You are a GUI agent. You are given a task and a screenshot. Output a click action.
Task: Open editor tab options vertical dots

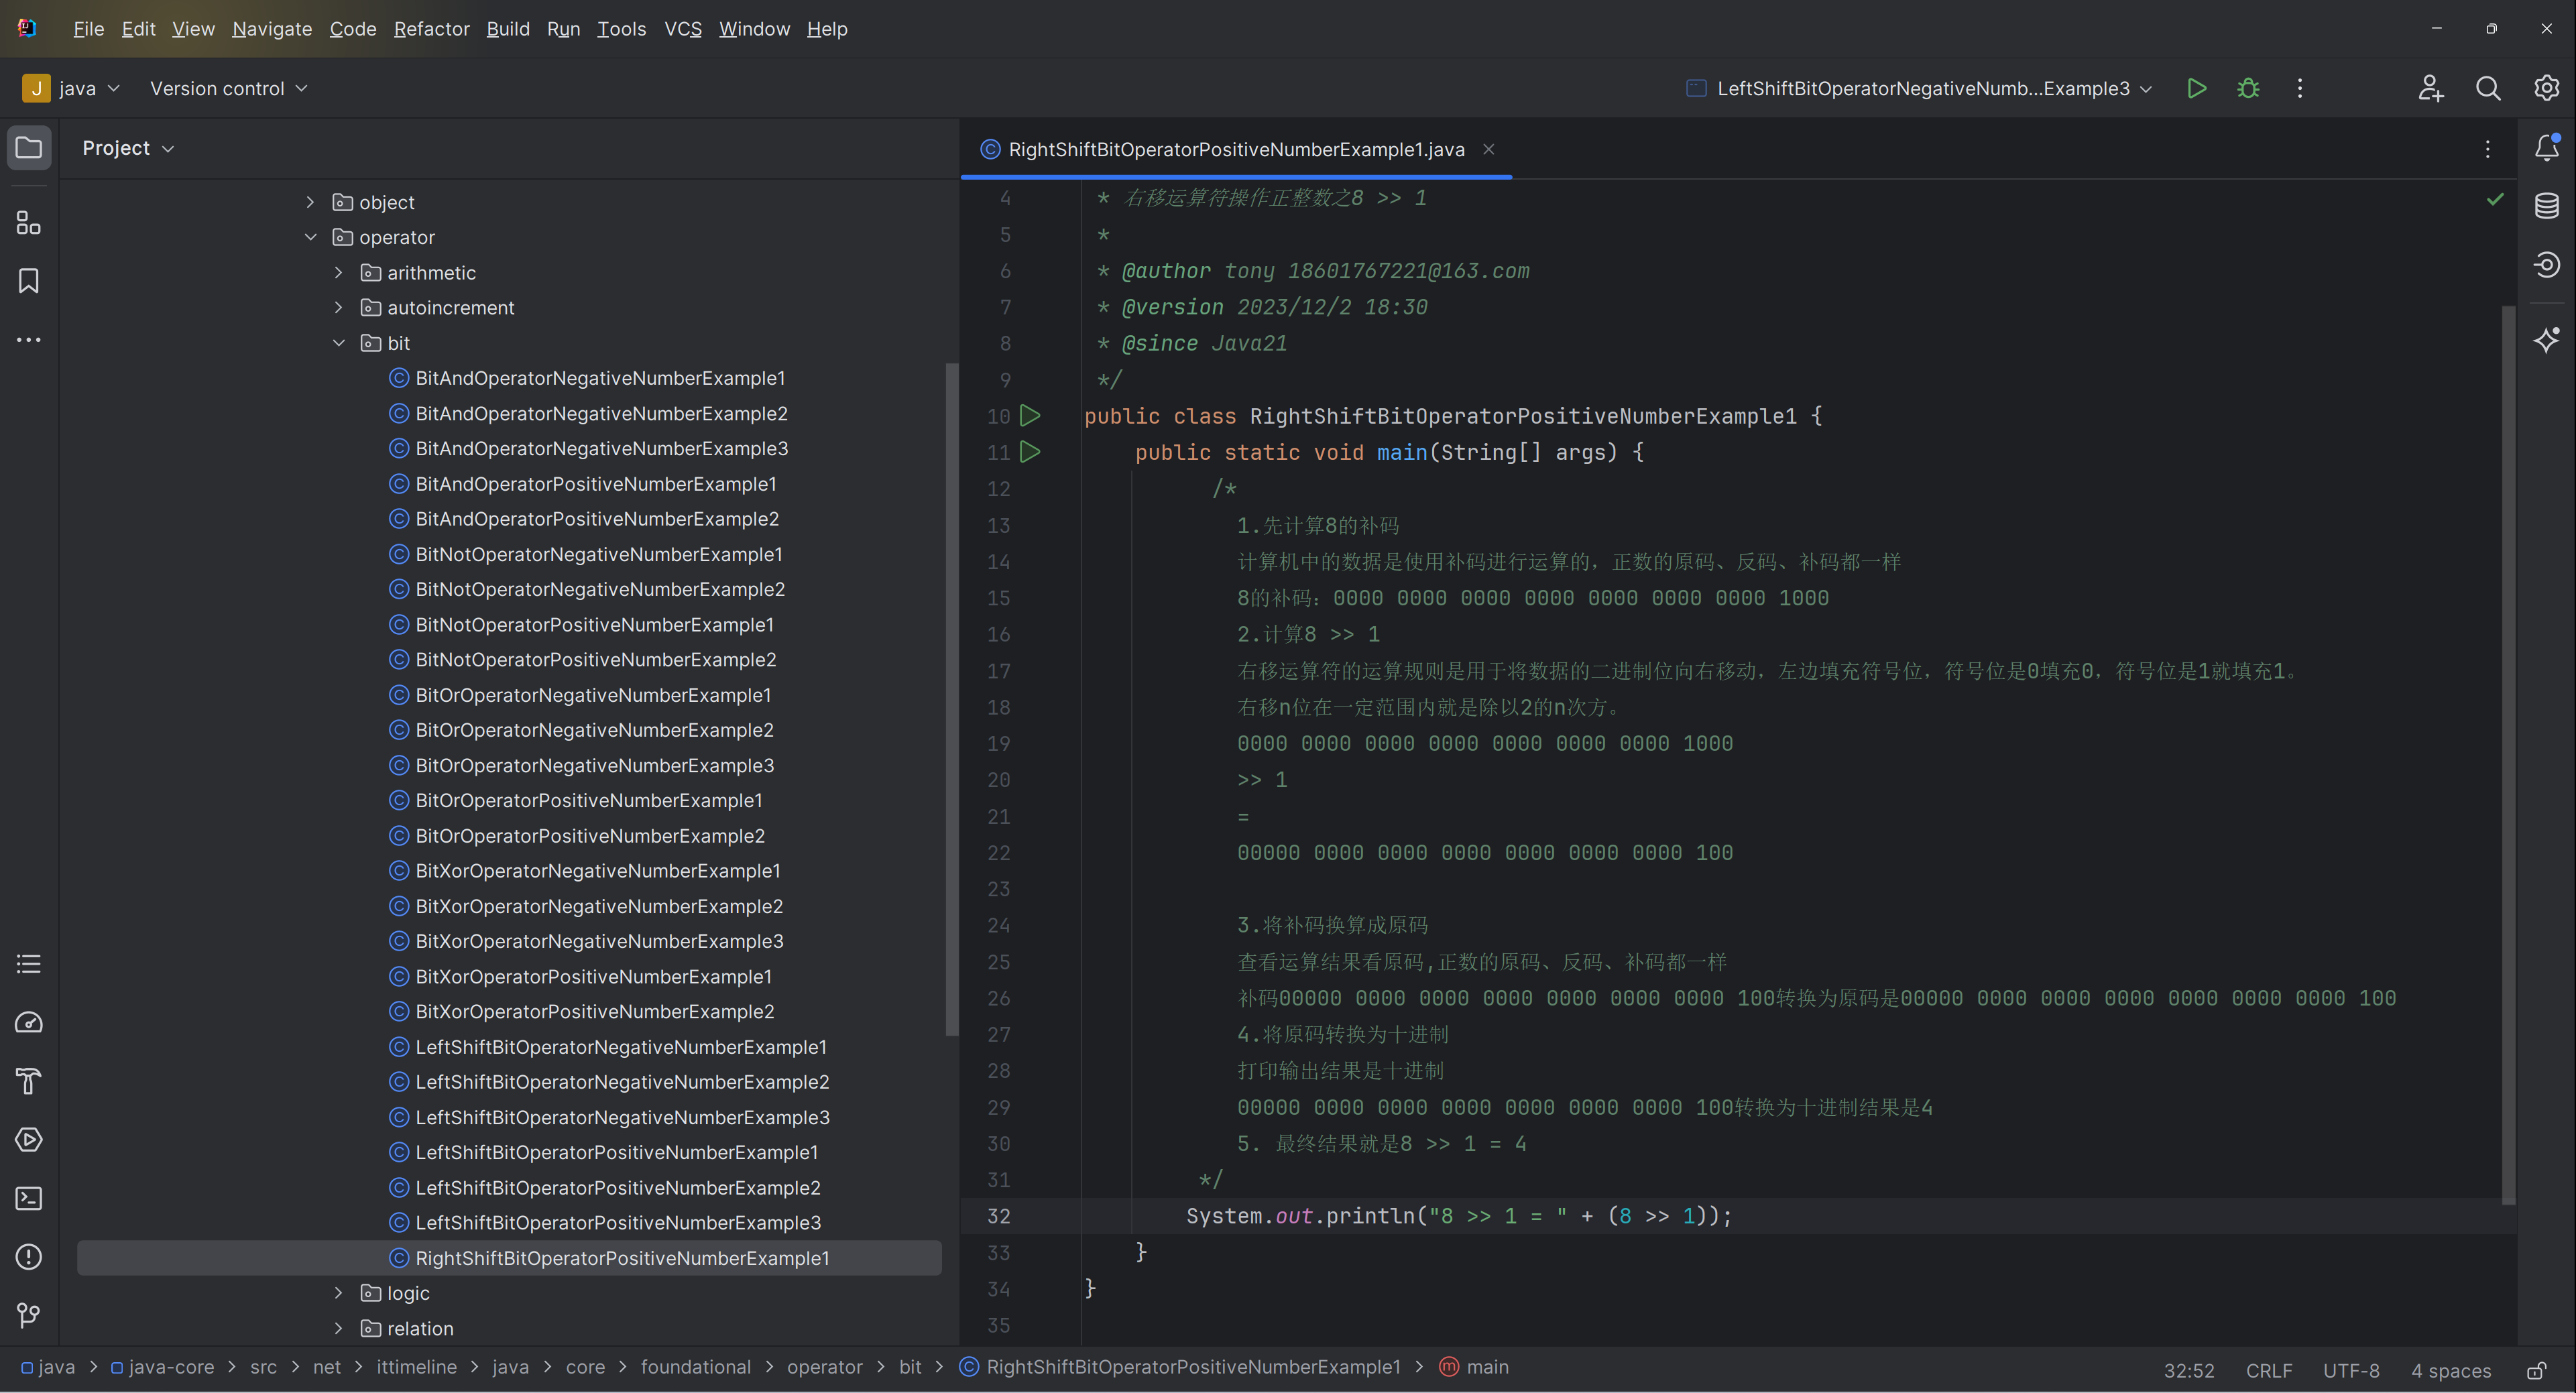click(2488, 149)
